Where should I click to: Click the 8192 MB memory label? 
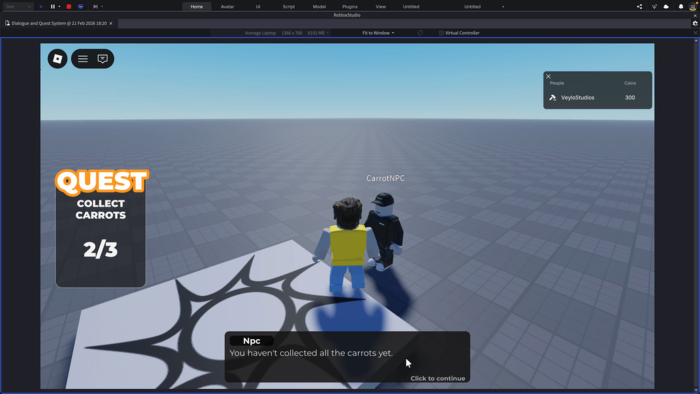pos(316,33)
